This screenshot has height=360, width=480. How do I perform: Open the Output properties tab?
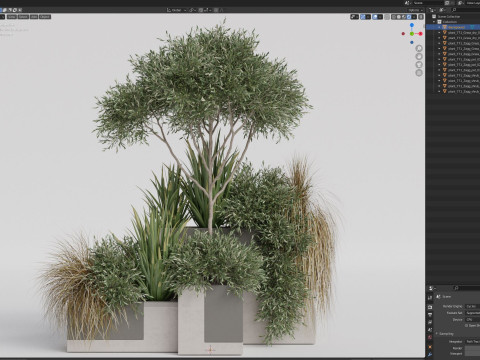(x=430, y=314)
